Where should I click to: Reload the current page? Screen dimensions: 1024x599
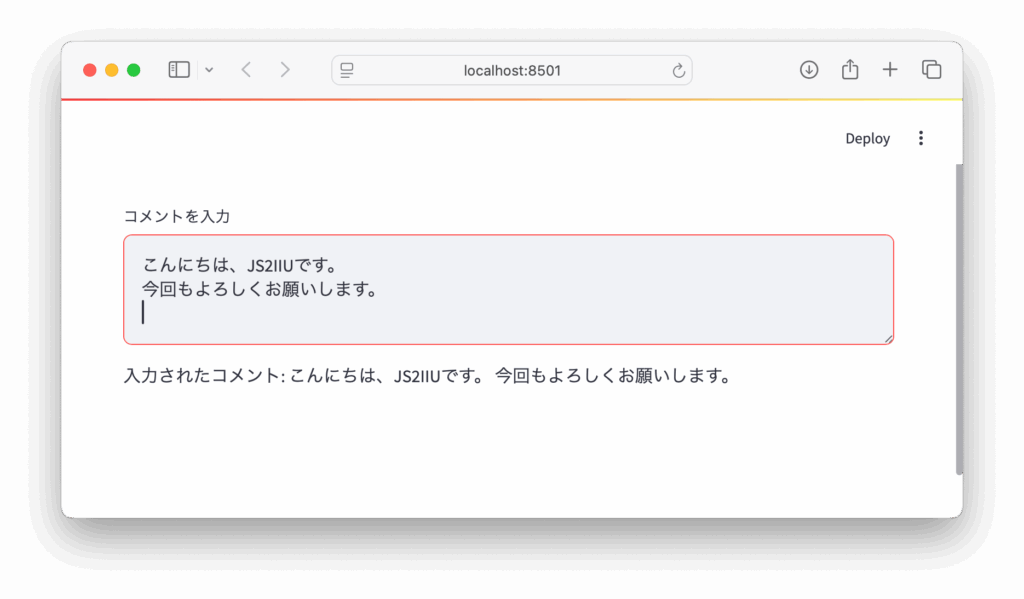pyautogui.click(x=678, y=70)
